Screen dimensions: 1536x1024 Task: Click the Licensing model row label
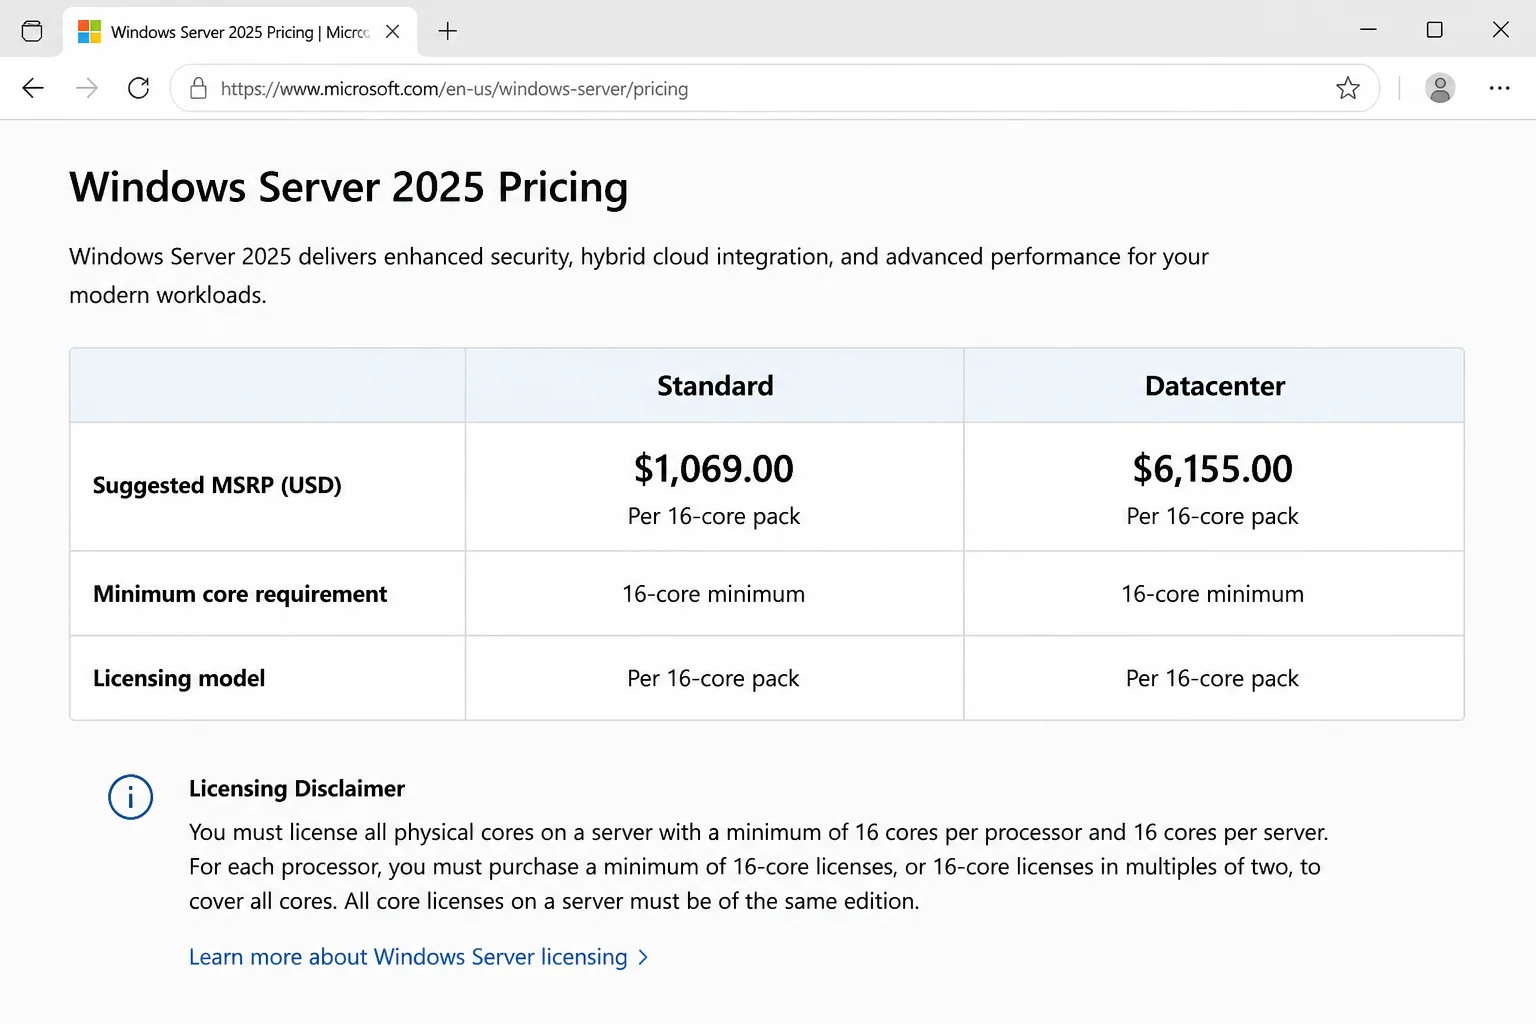[179, 678]
